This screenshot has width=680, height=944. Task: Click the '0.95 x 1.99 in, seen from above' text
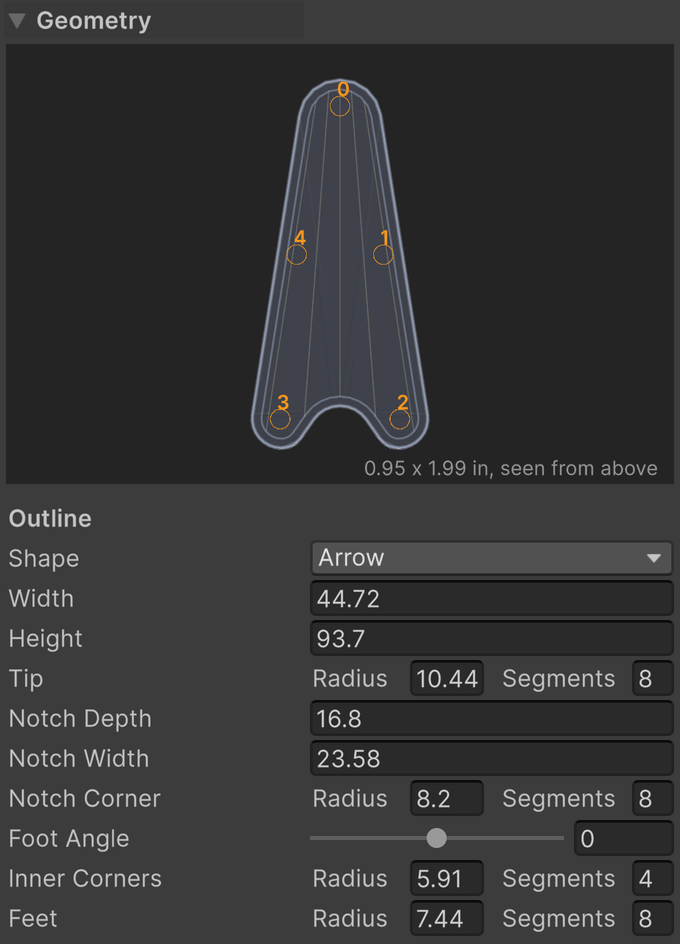(x=511, y=468)
